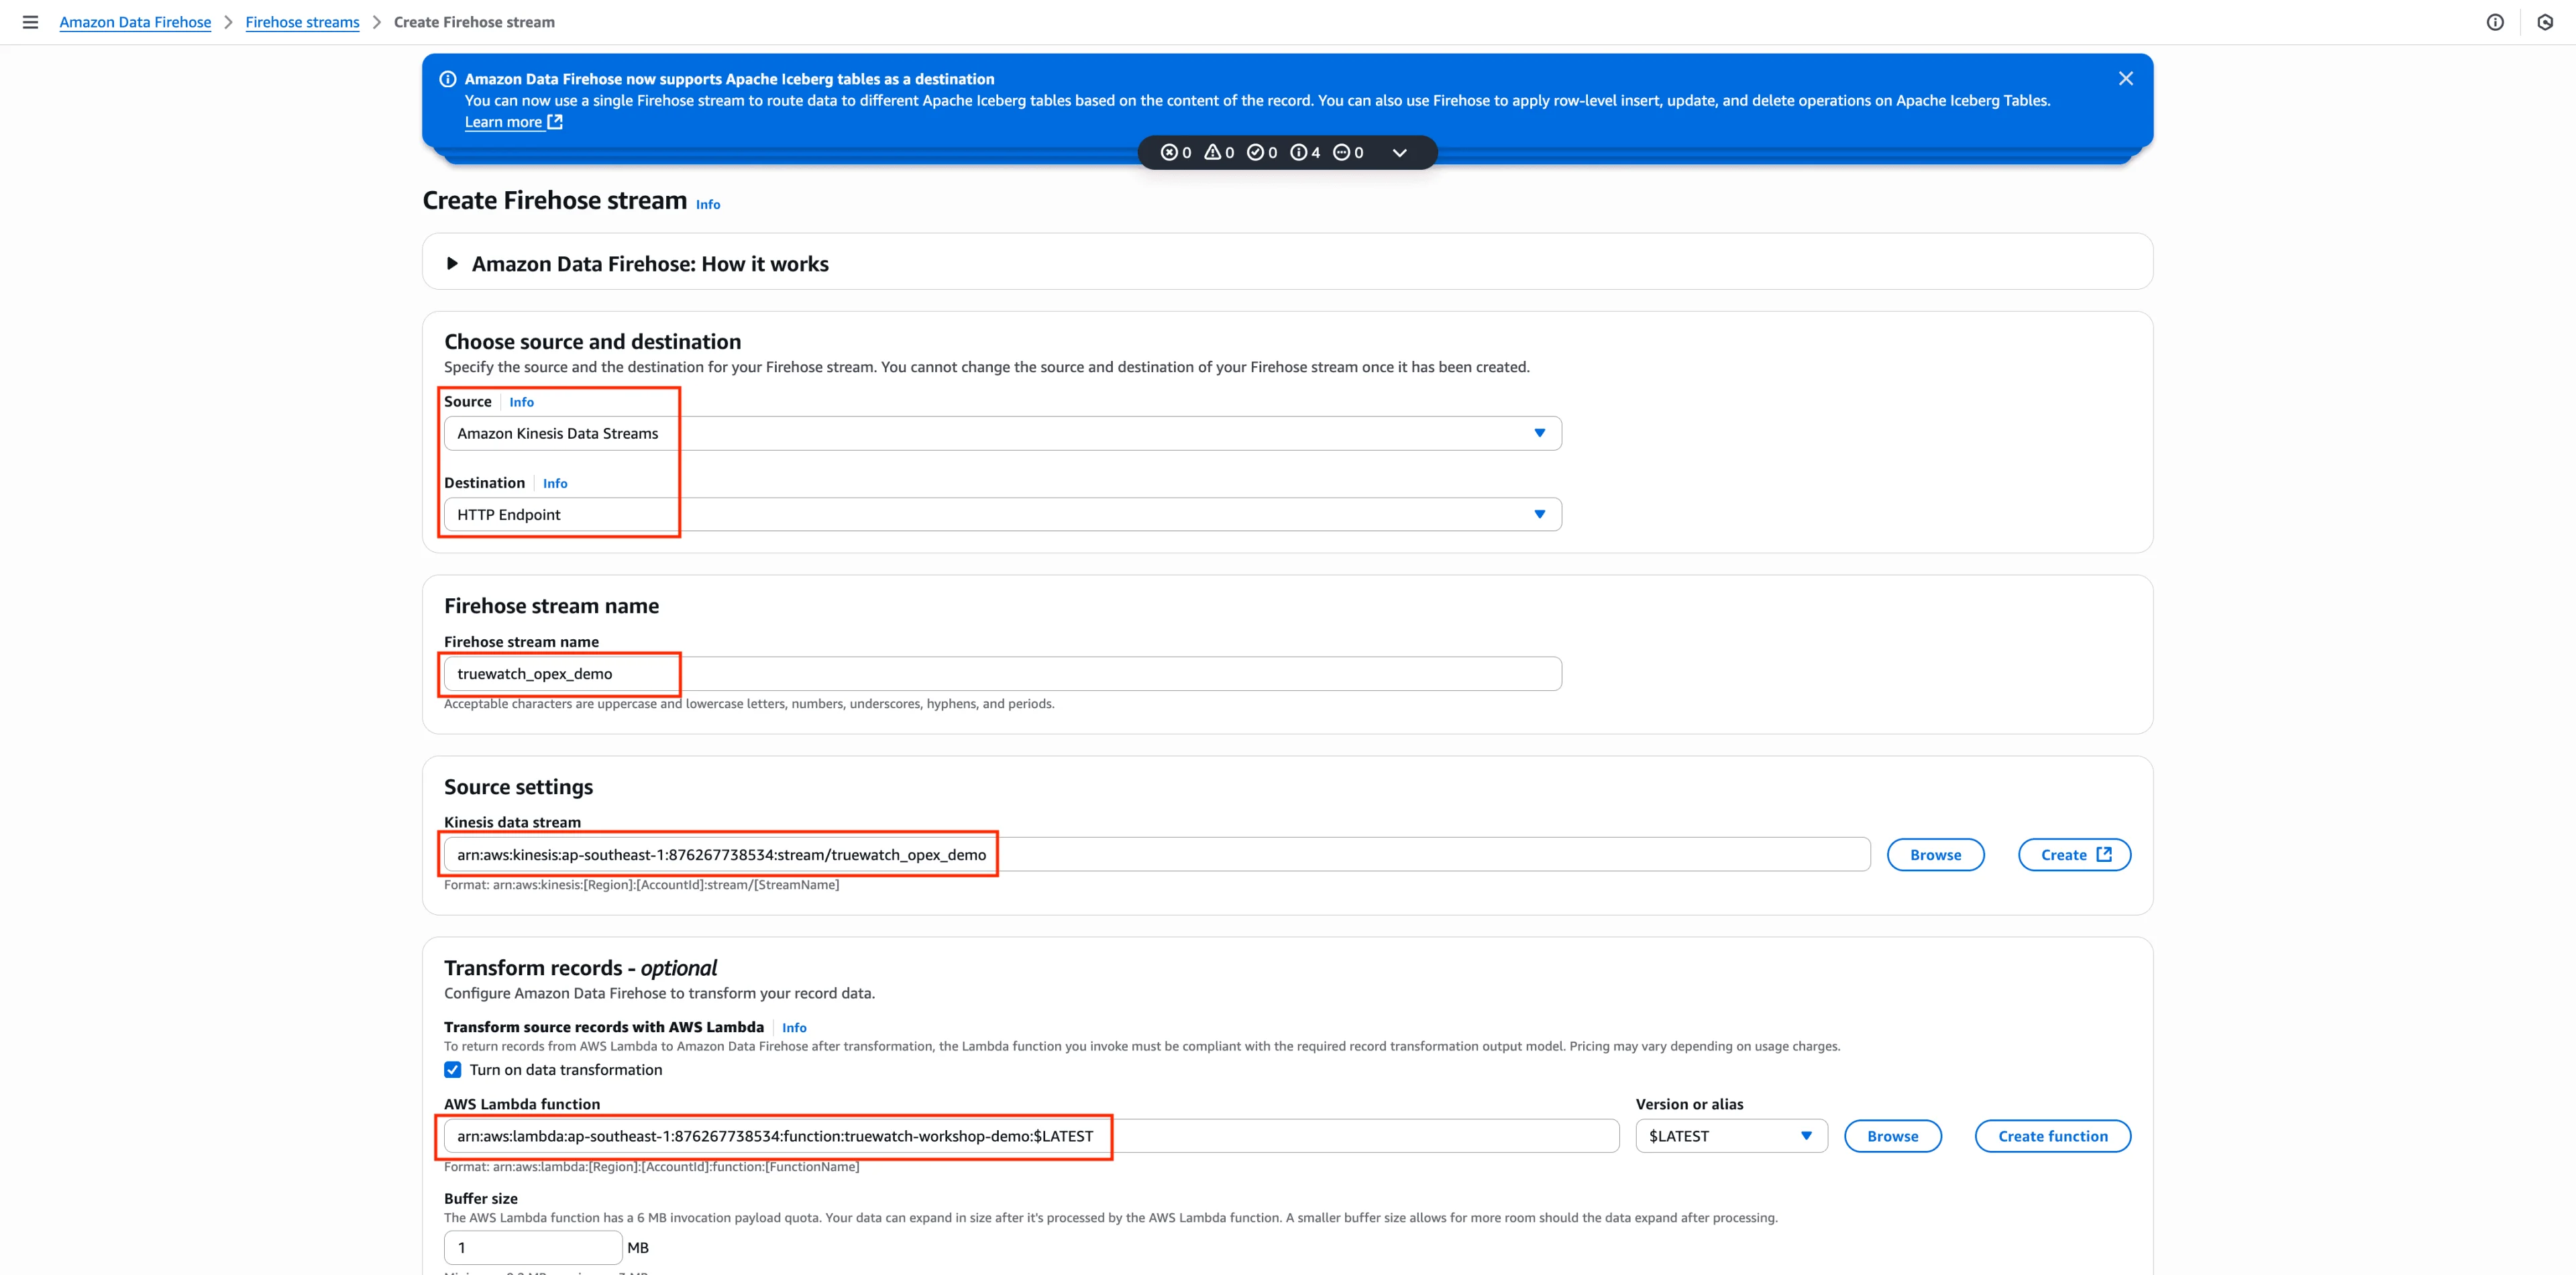Open the hamburger navigation menu
The width and height of the screenshot is (2576, 1275).
[x=30, y=22]
